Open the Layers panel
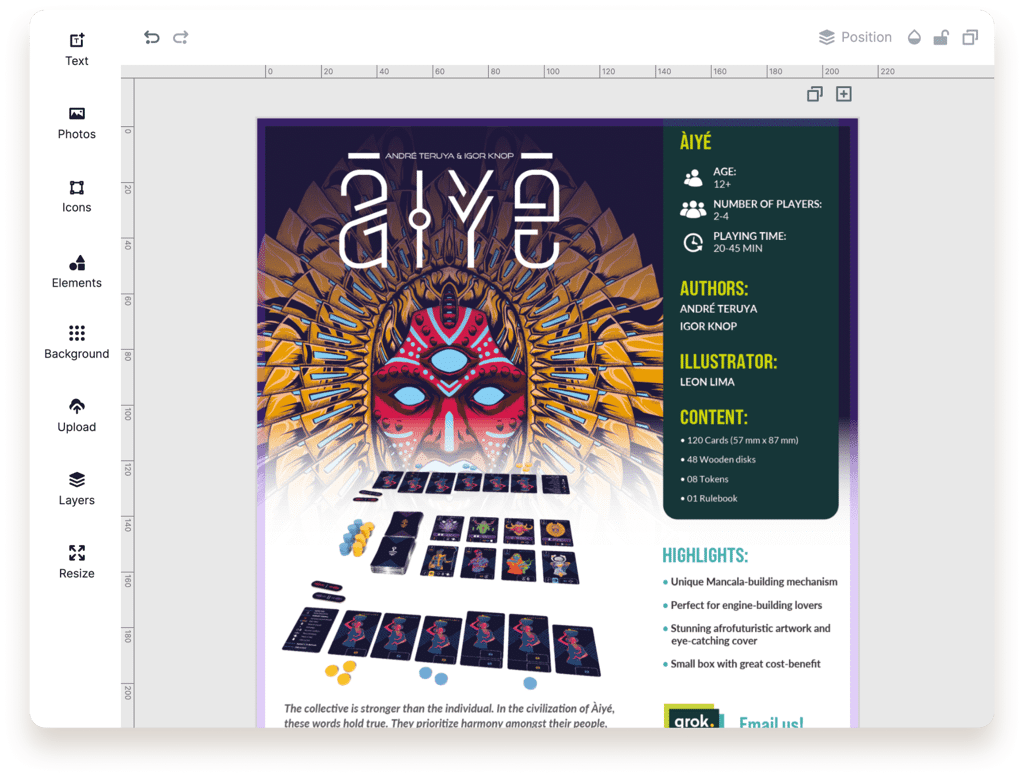1024x777 pixels. coord(76,489)
